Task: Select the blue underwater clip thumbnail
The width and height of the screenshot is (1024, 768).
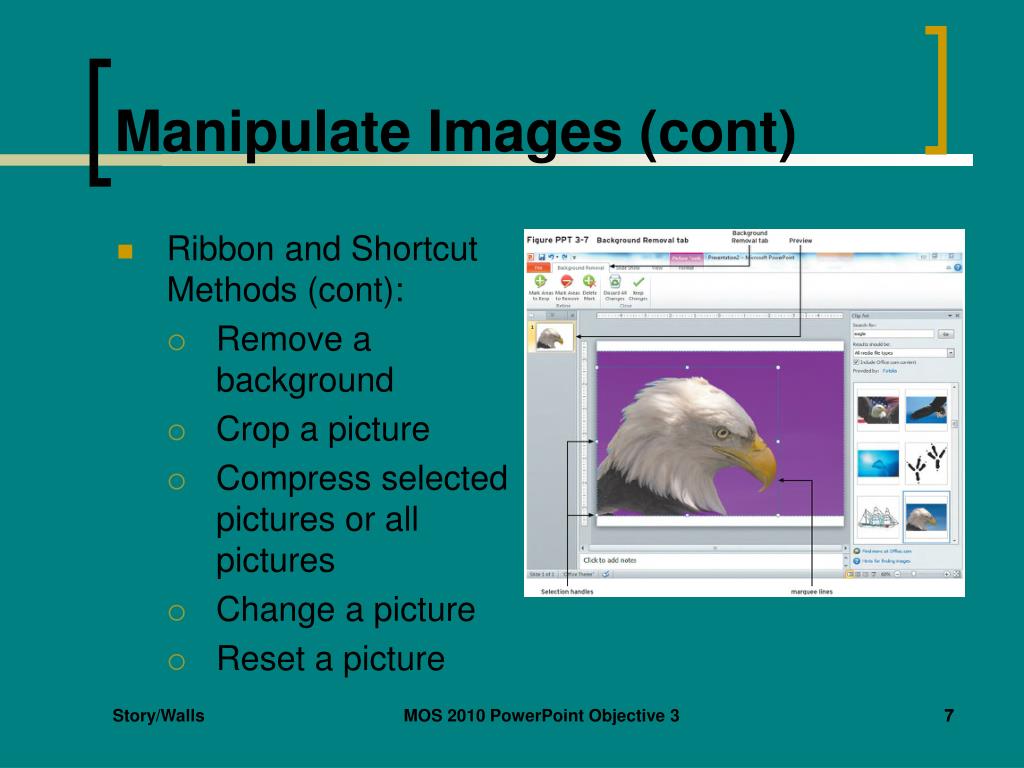Action: pyautogui.click(x=878, y=463)
